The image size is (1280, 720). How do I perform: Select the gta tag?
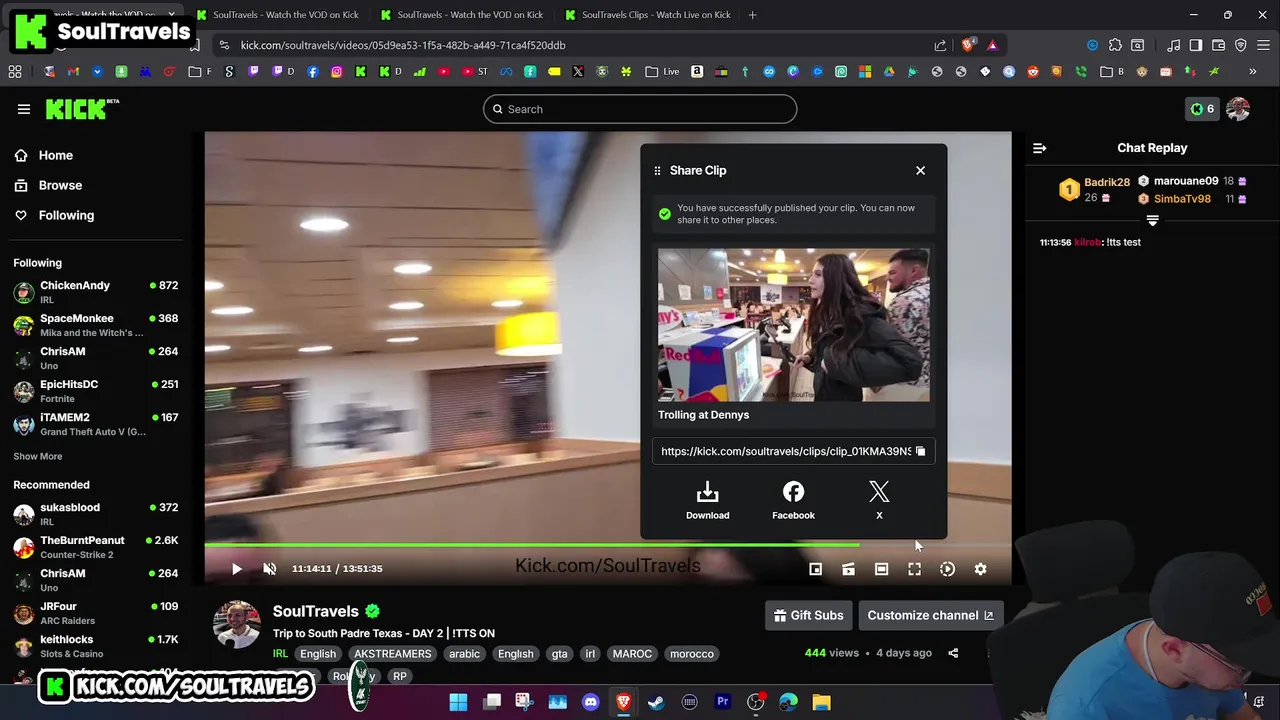[559, 654]
